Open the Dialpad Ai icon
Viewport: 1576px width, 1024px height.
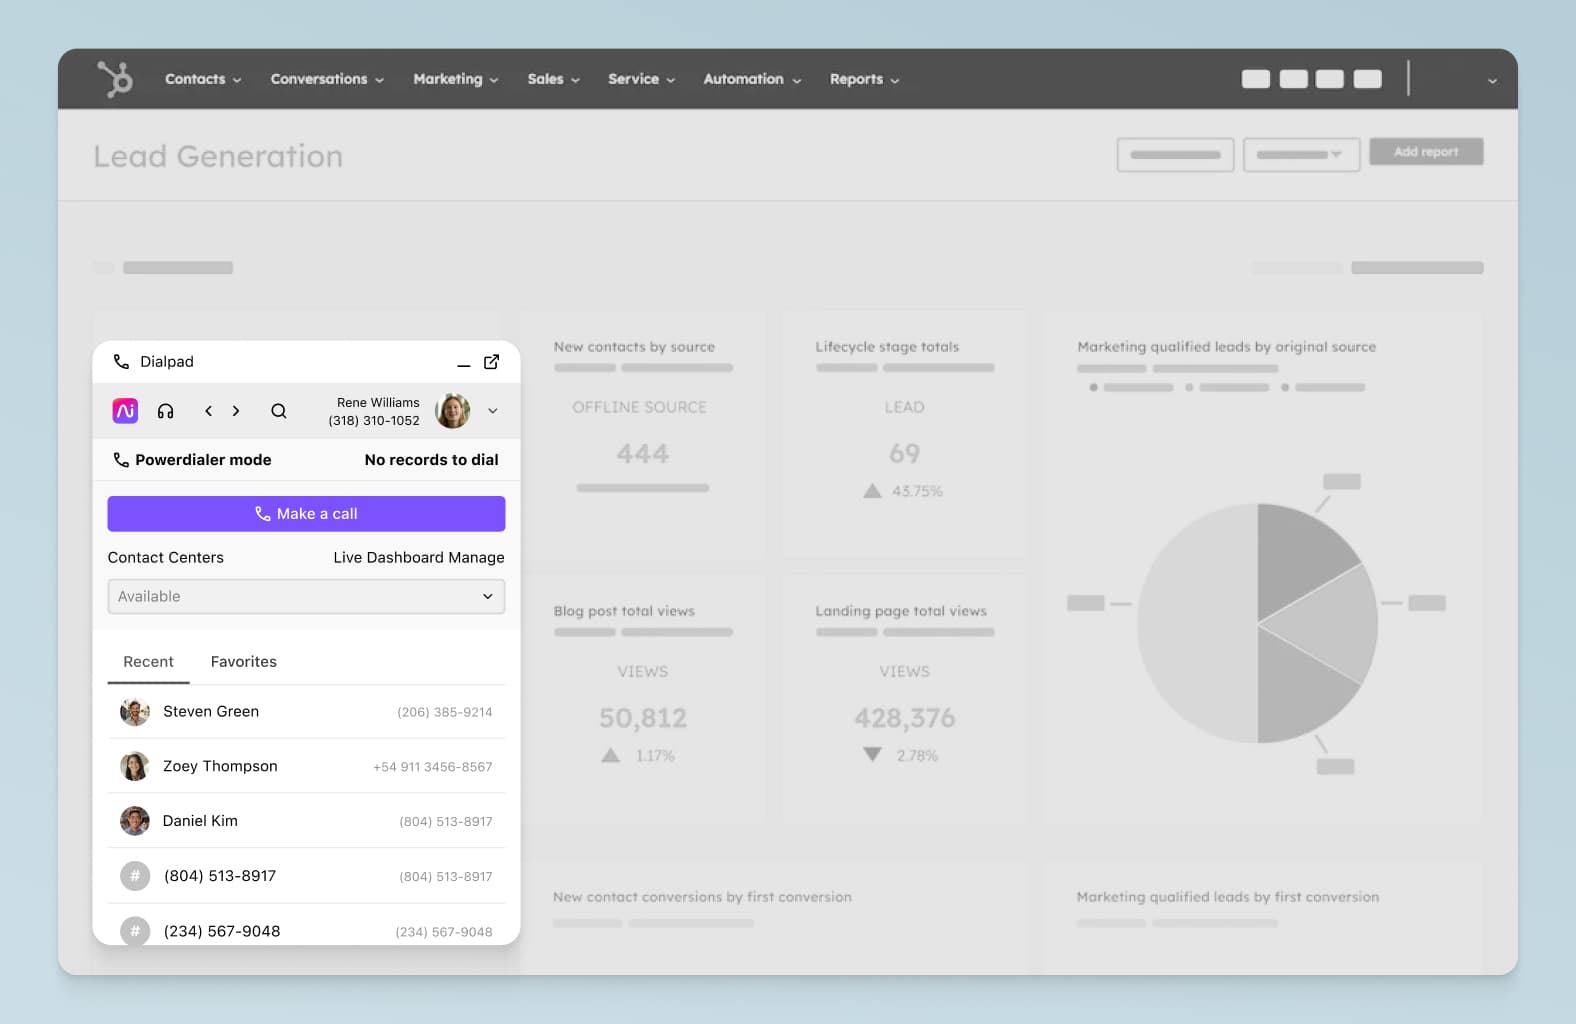click(125, 411)
